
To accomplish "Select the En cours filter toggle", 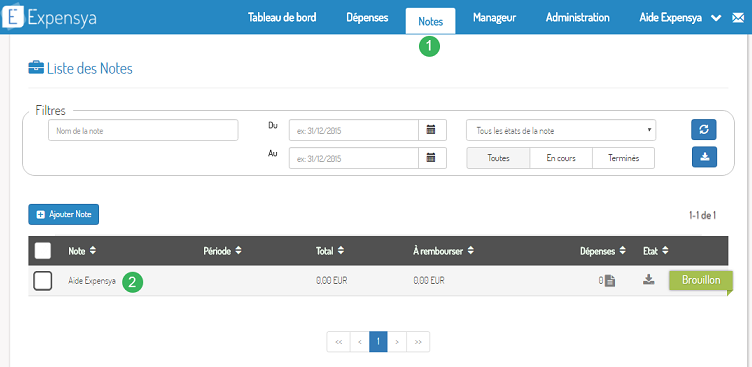I will click(561, 158).
